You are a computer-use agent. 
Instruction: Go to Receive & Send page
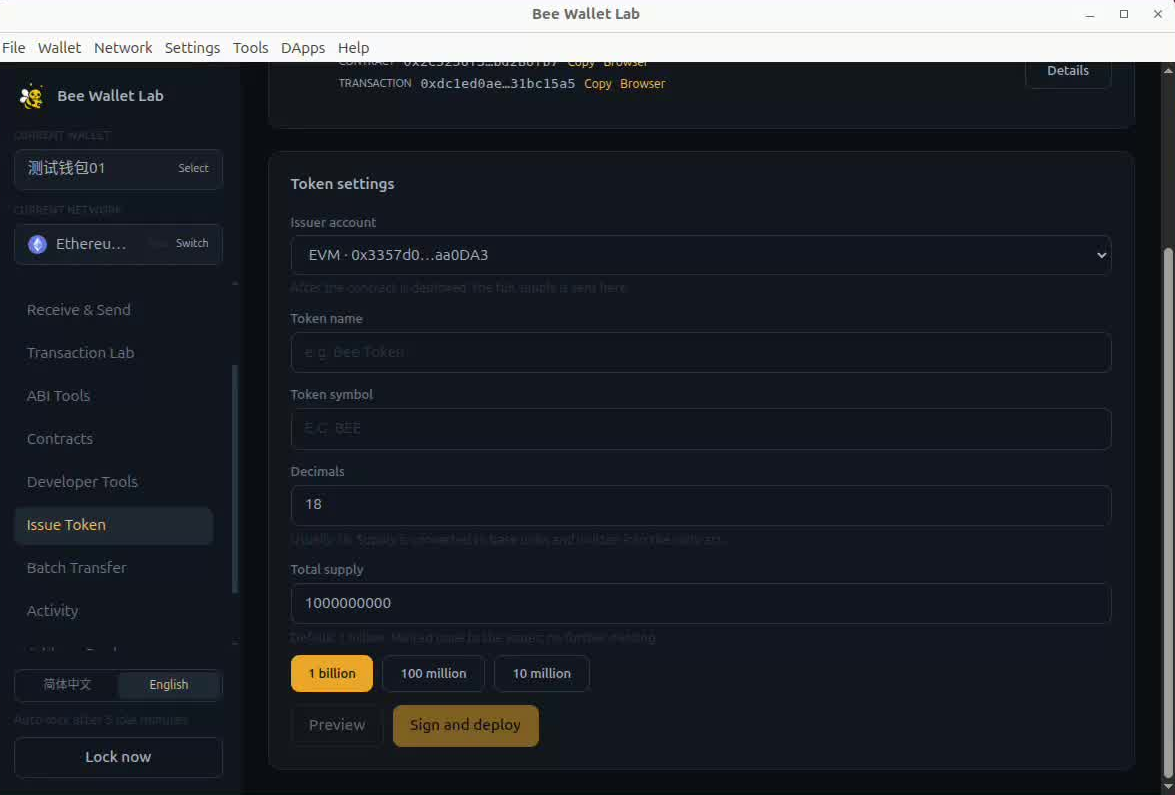click(113, 310)
